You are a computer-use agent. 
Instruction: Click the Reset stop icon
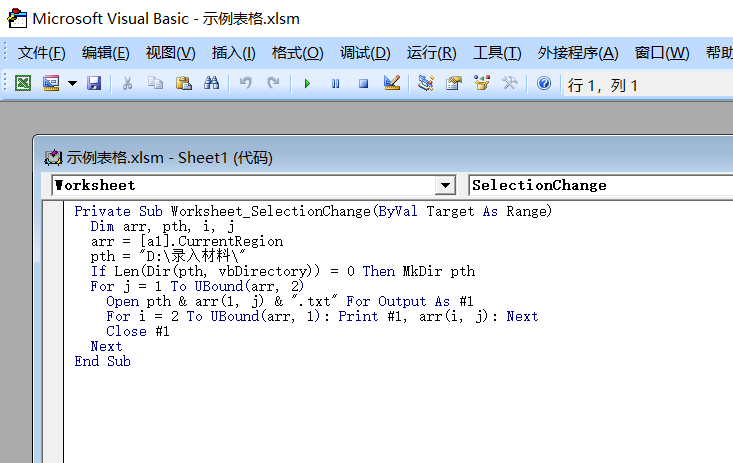[363, 84]
